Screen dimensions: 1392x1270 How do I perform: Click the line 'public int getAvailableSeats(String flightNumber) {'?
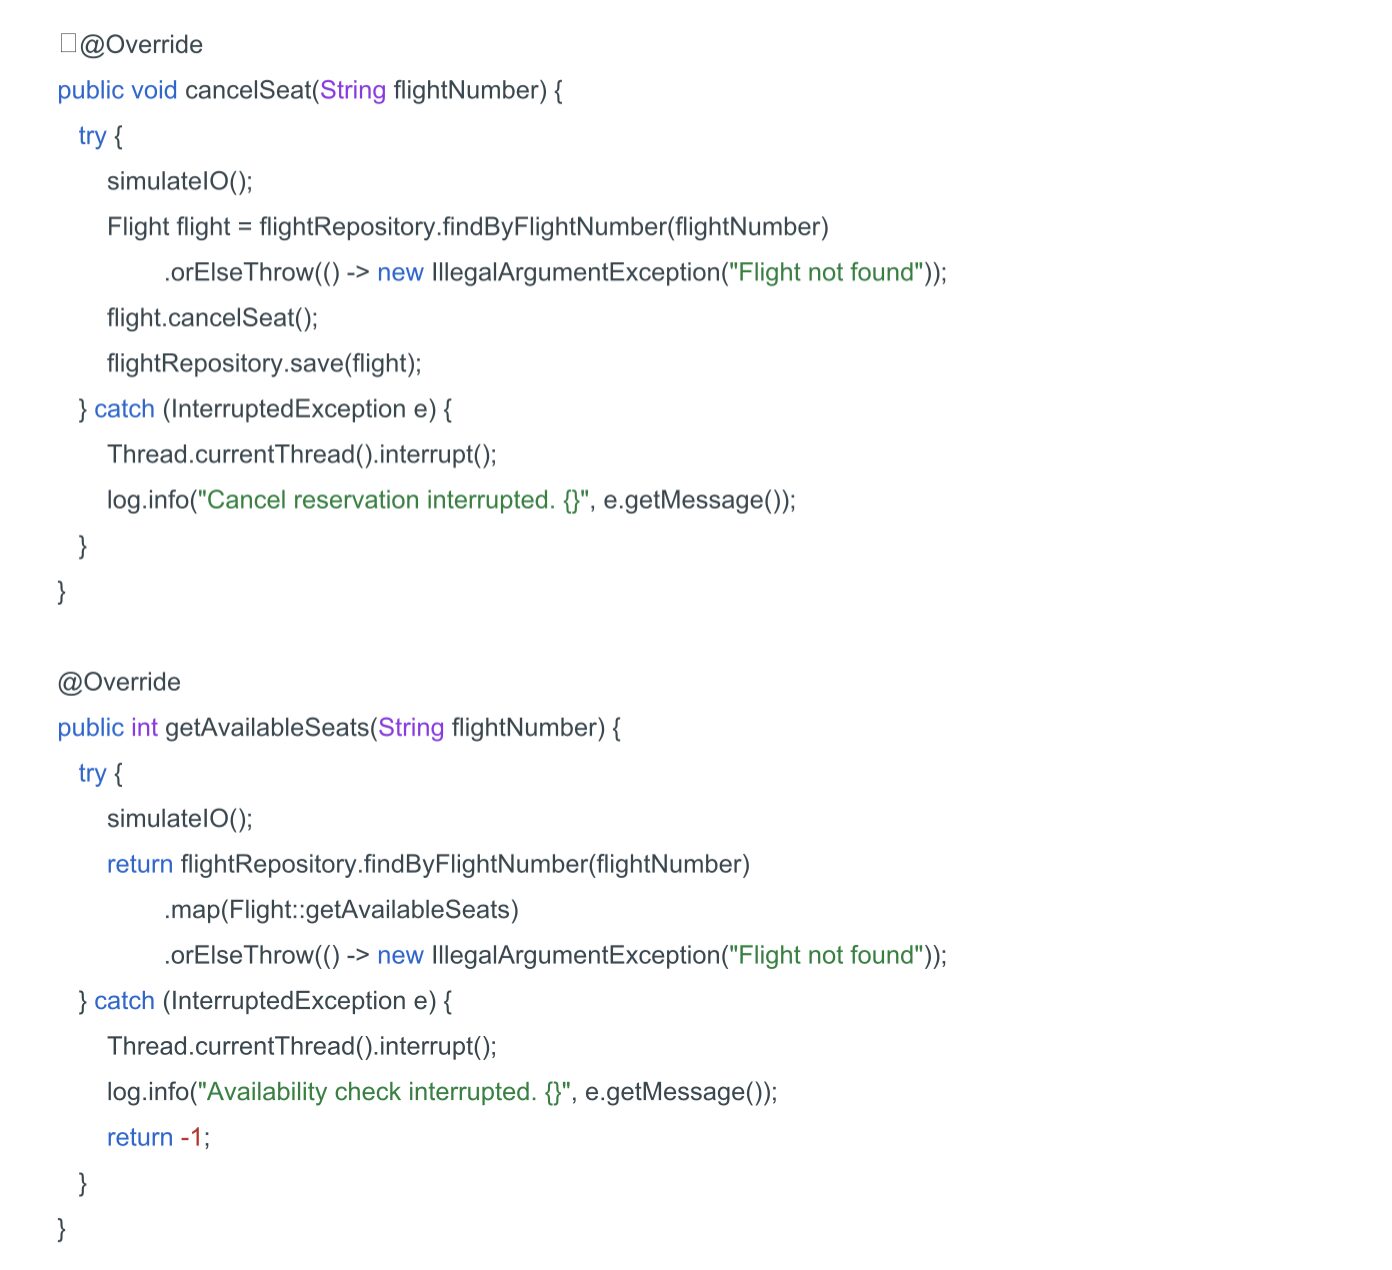[339, 728]
